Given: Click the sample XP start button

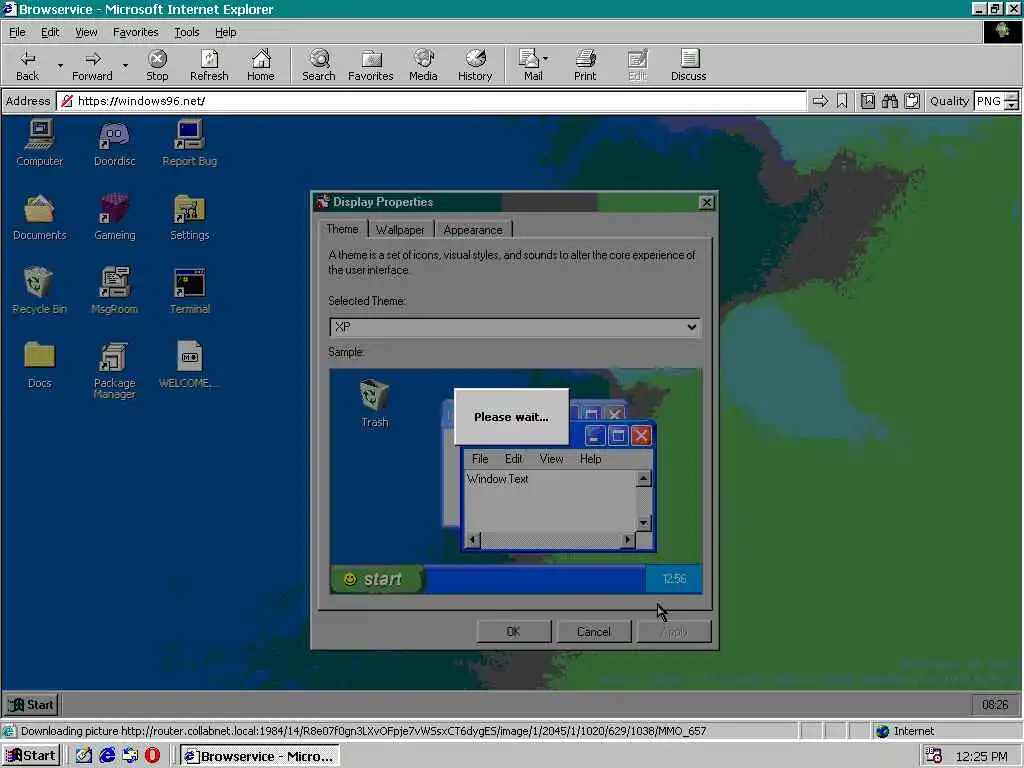Looking at the screenshot, I should [x=377, y=579].
